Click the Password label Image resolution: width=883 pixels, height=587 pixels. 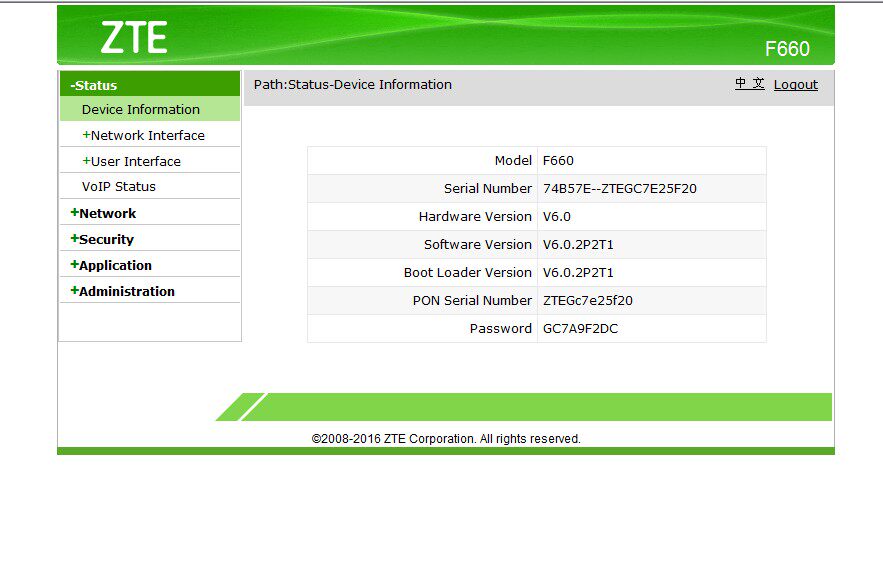click(501, 328)
